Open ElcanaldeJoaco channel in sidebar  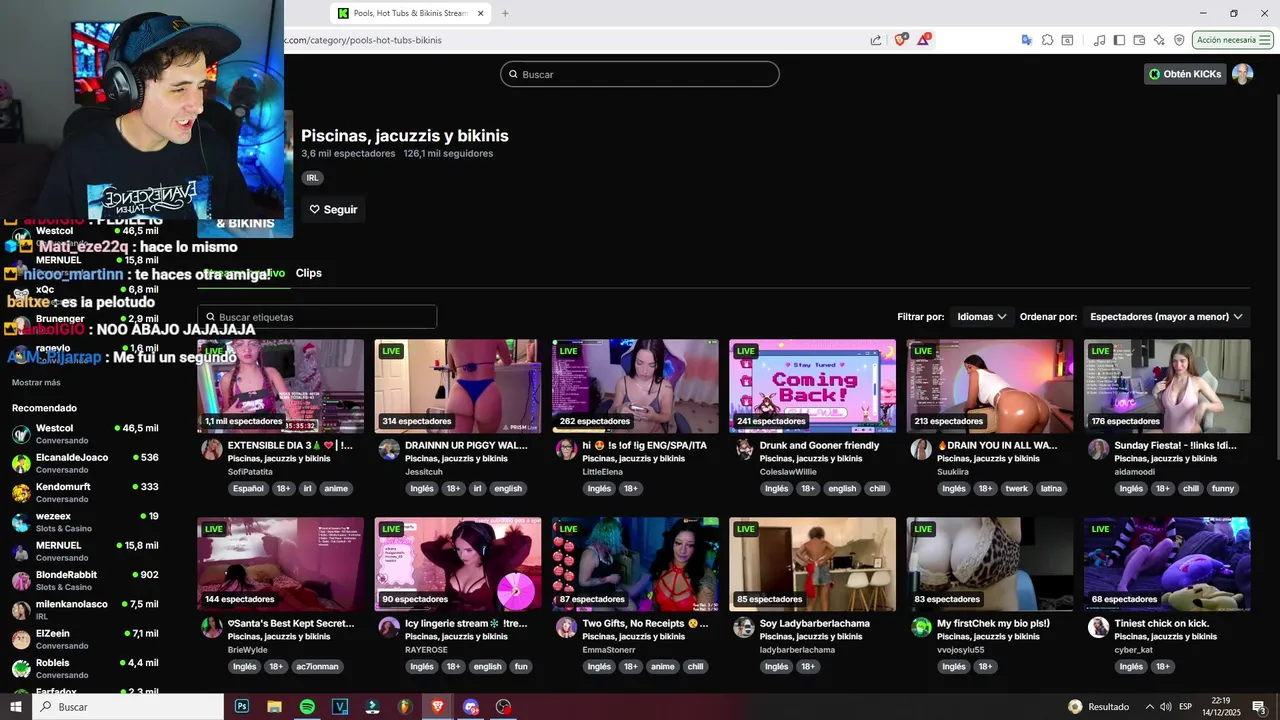[85, 463]
